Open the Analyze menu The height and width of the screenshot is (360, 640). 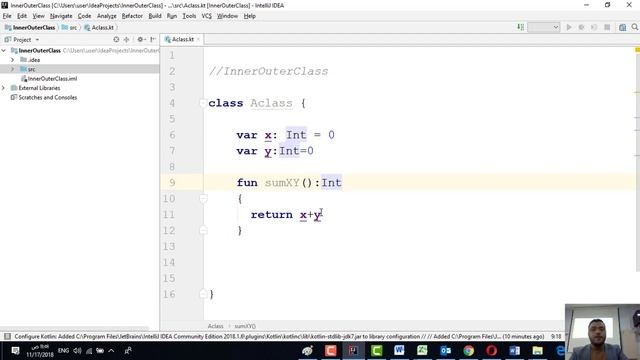pyautogui.click(x=107, y=16)
